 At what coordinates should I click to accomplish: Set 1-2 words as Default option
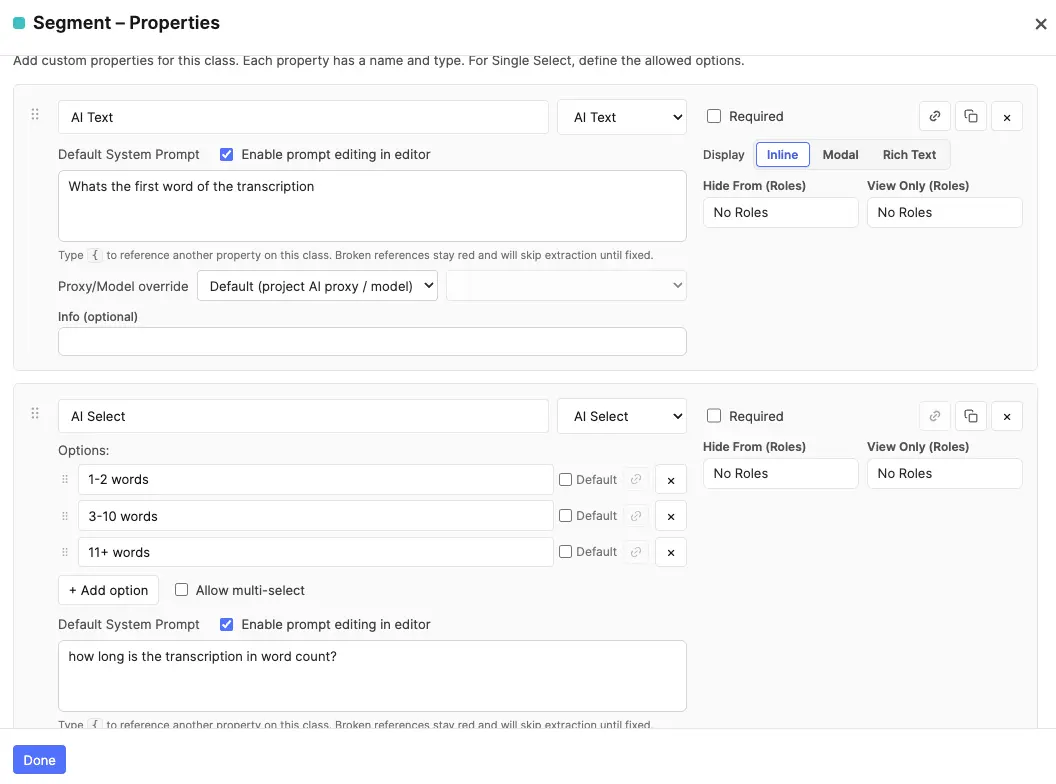566,480
